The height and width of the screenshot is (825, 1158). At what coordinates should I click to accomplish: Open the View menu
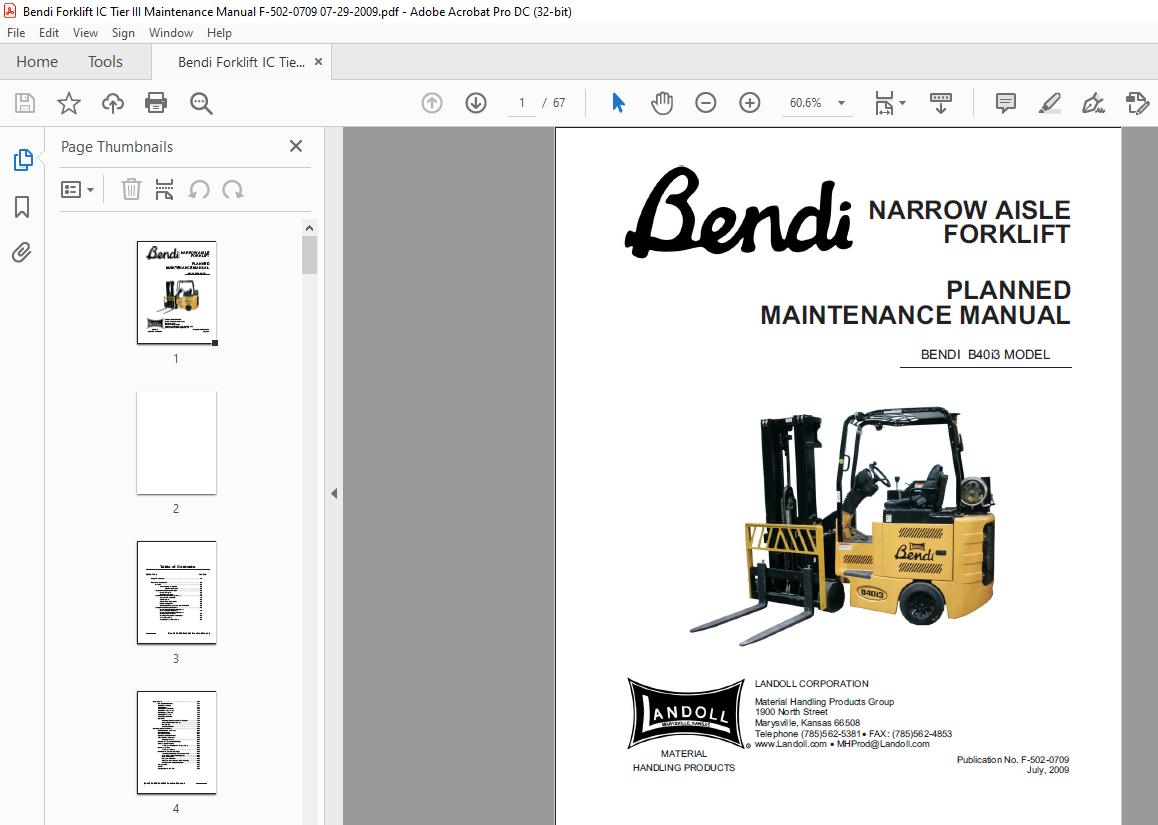(x=85, y=32)
